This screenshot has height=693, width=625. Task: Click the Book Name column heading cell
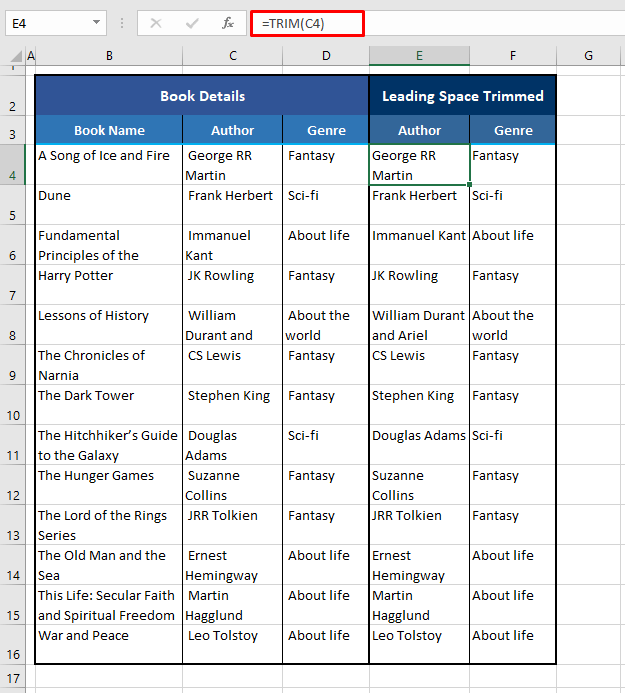[x=109, y=130]
